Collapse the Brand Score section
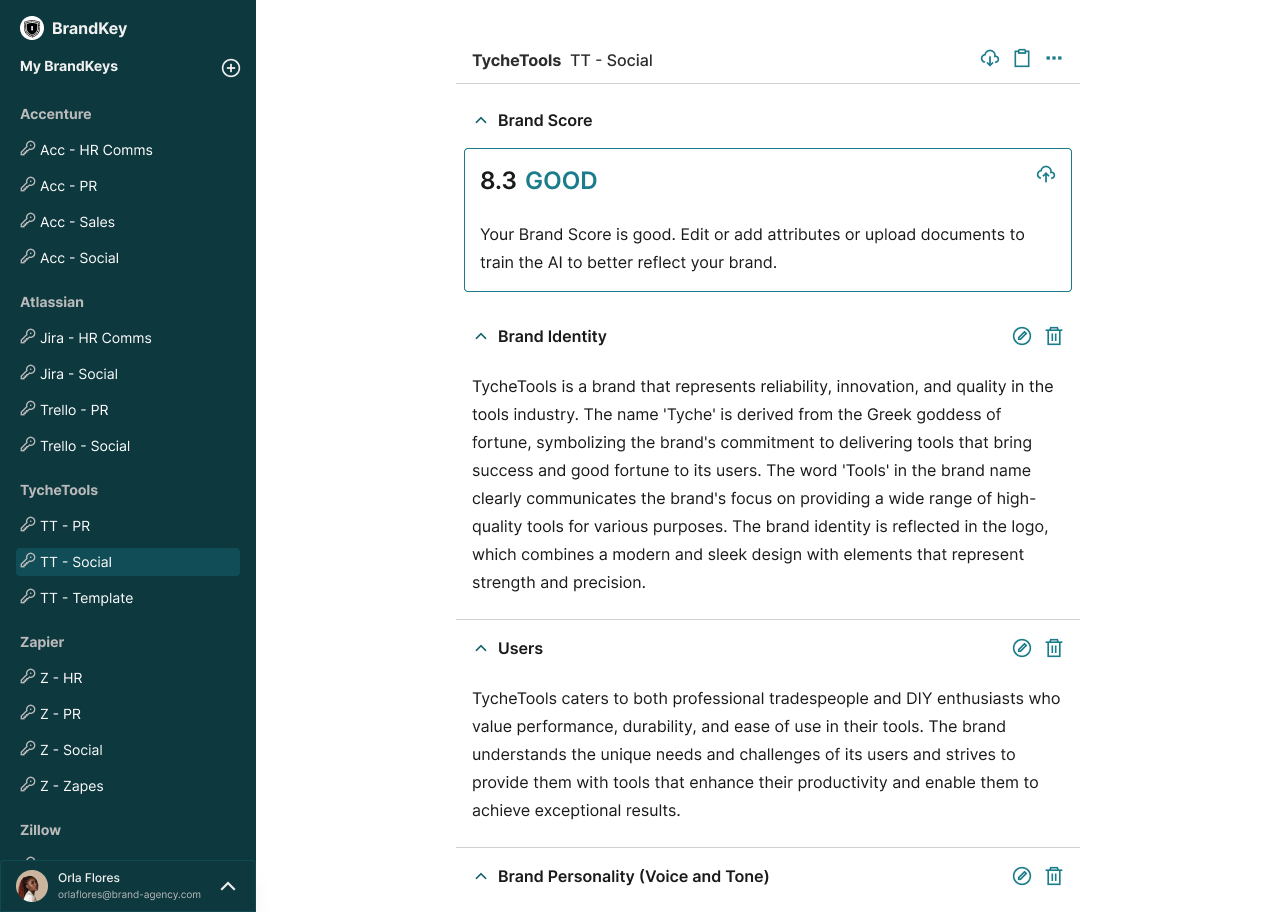1280x912 pixels. coord(481,120)
